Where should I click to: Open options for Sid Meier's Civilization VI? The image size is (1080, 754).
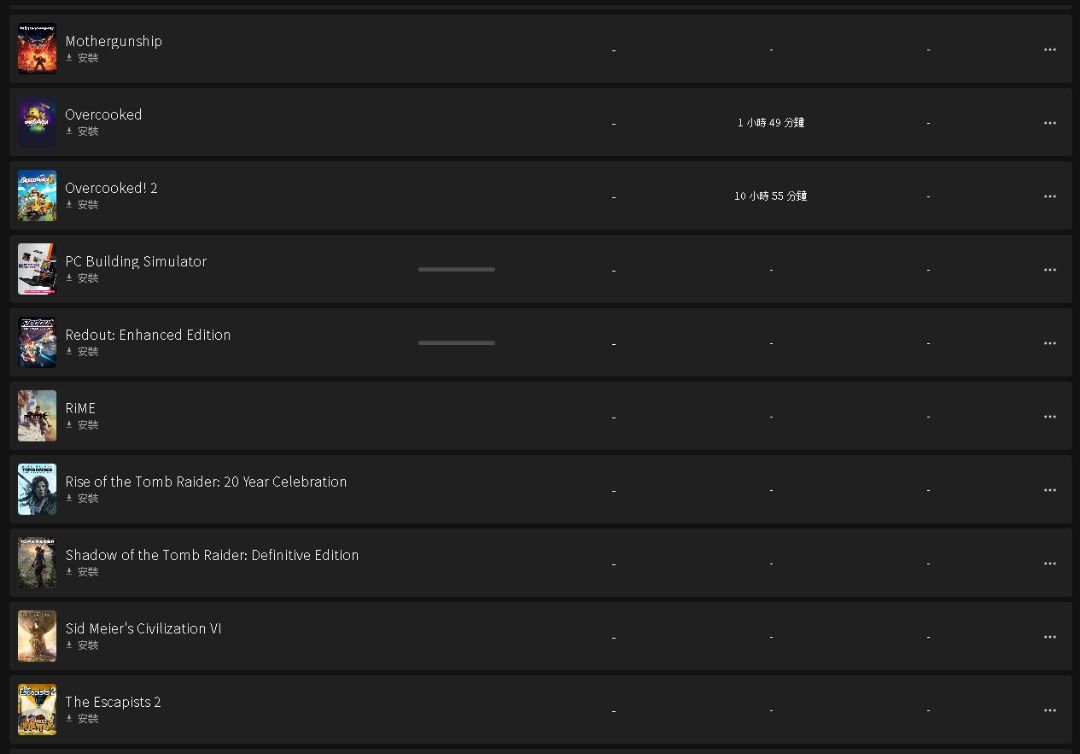(x=1049, y=637)
